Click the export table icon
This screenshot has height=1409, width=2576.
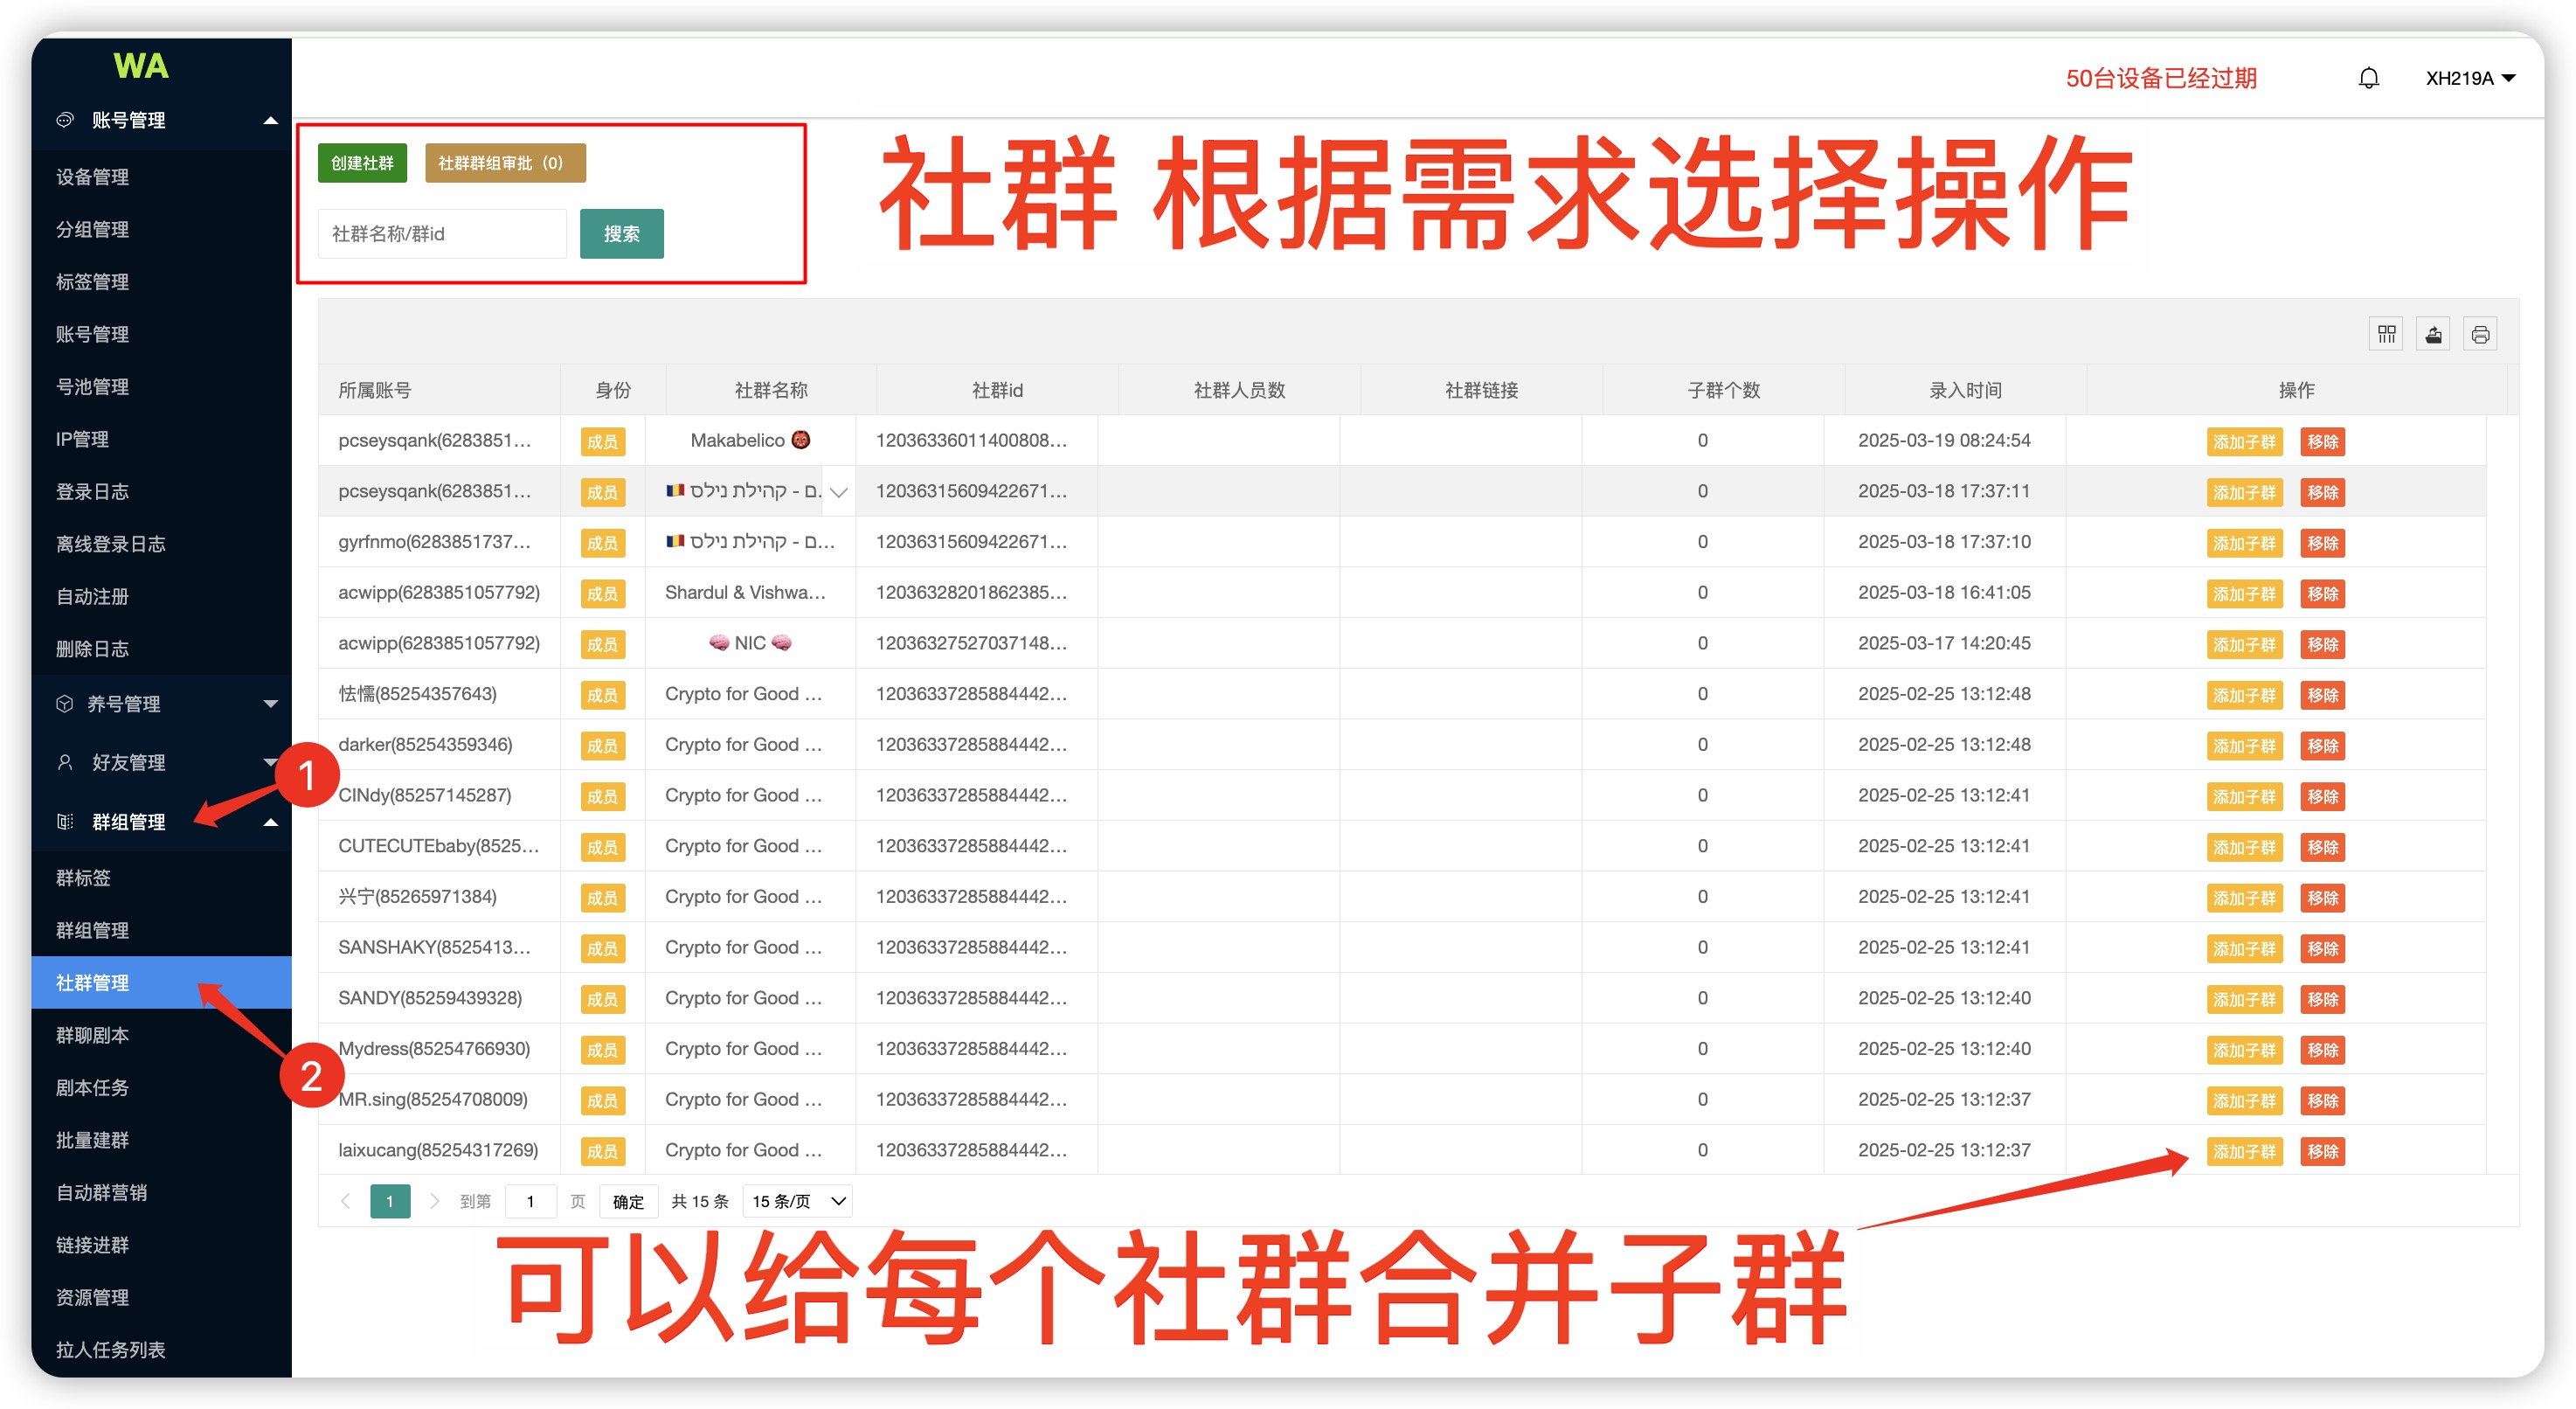2433,334
